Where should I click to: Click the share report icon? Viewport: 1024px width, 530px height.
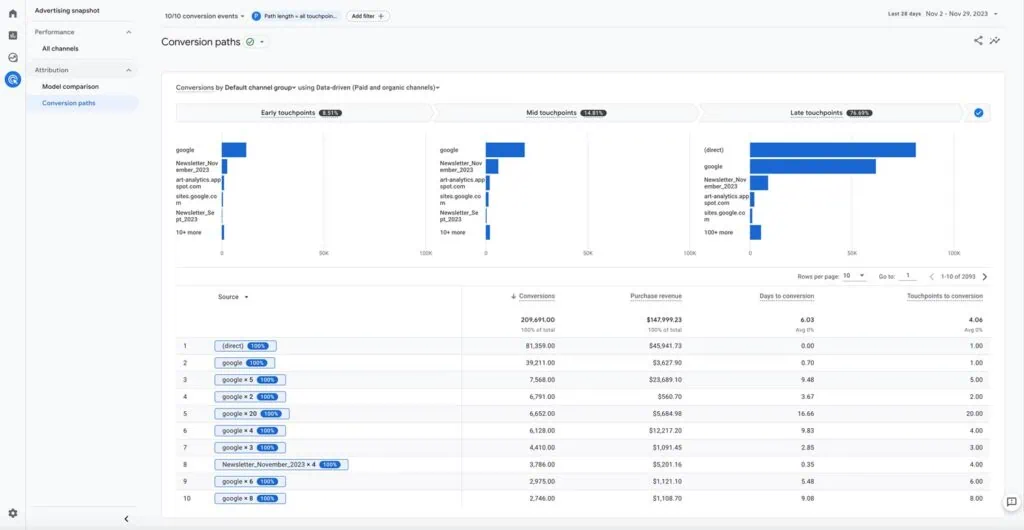click(x=978, y=41)
